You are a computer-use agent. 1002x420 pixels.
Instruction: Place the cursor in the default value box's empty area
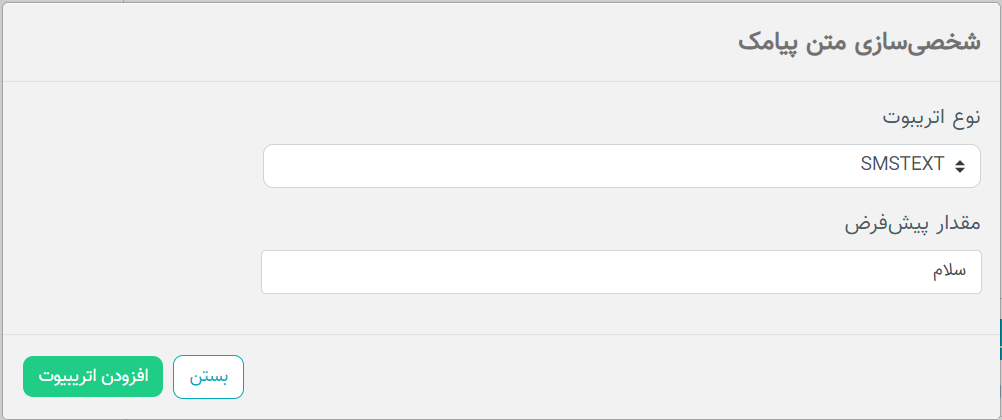pos(575,272)
